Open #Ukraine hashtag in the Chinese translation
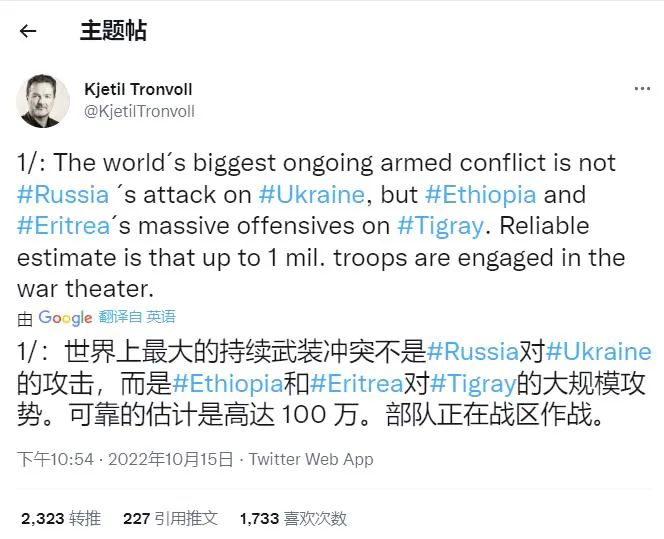 (598, 352)
